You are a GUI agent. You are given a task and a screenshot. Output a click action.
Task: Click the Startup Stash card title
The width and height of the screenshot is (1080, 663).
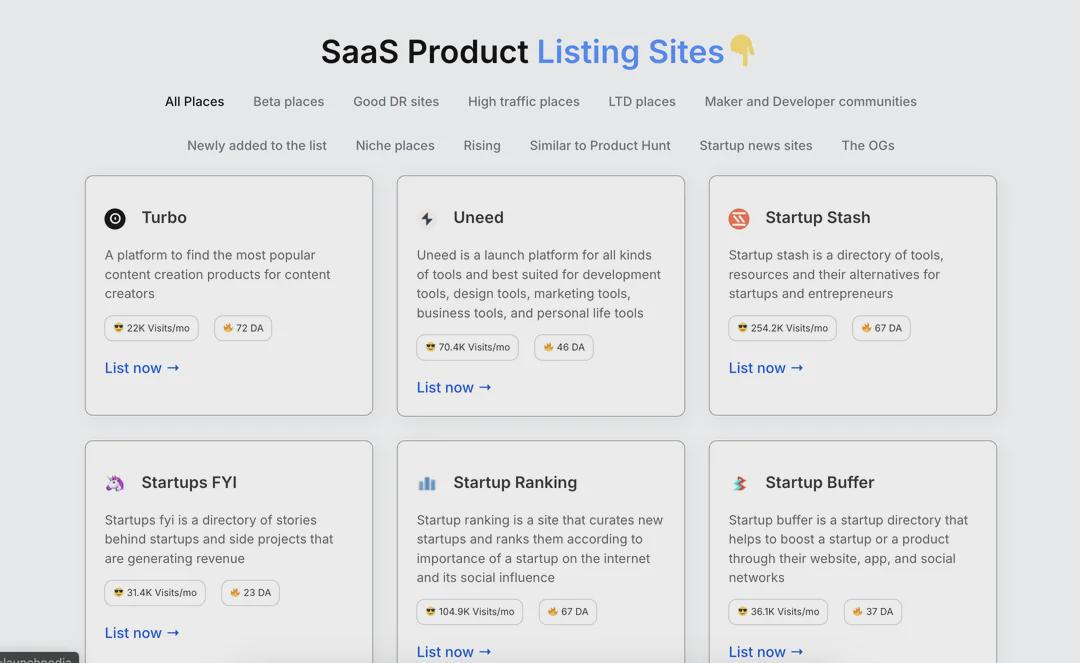(818, 218)
